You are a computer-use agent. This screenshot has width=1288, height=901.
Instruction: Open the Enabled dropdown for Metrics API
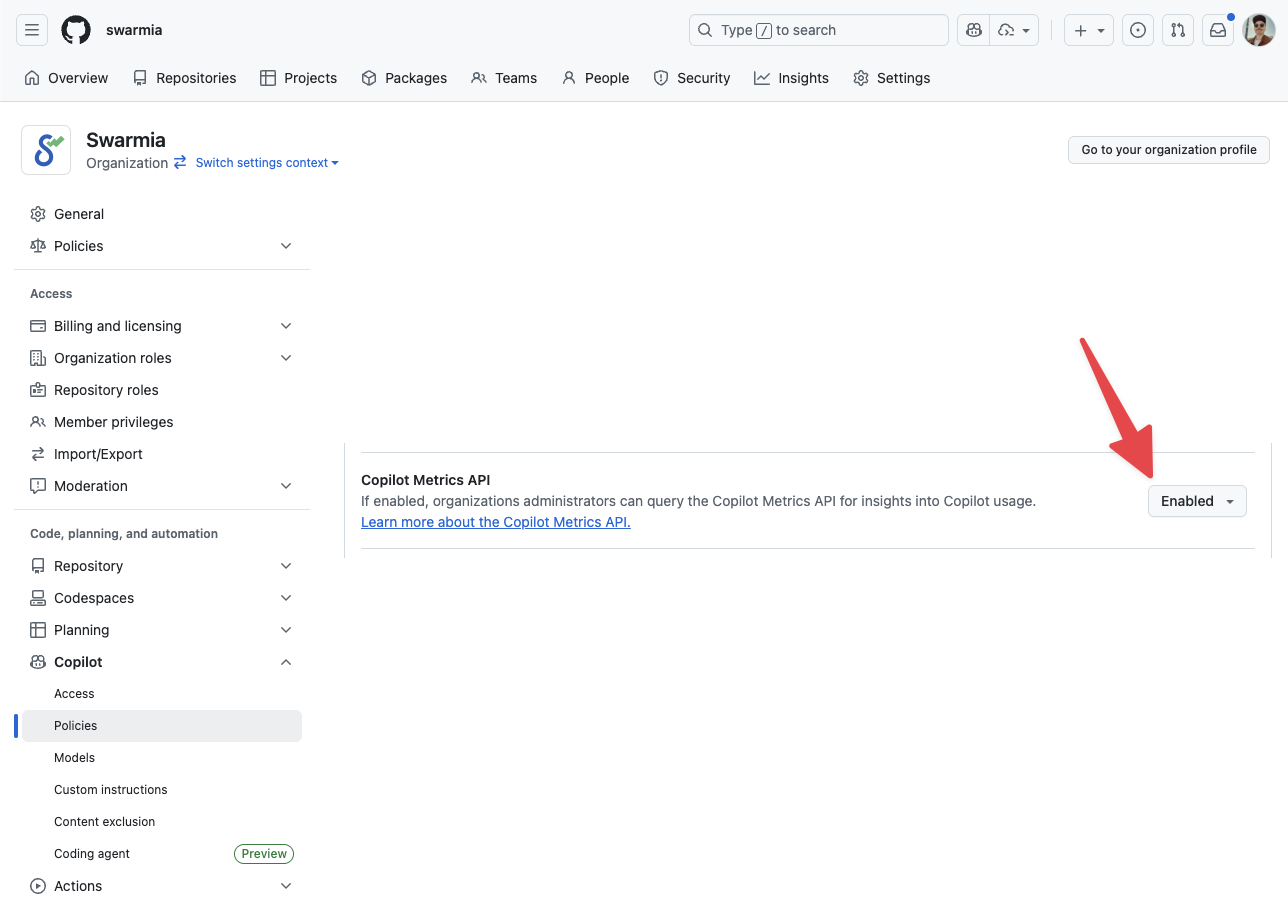click(x=1197, y=501)
